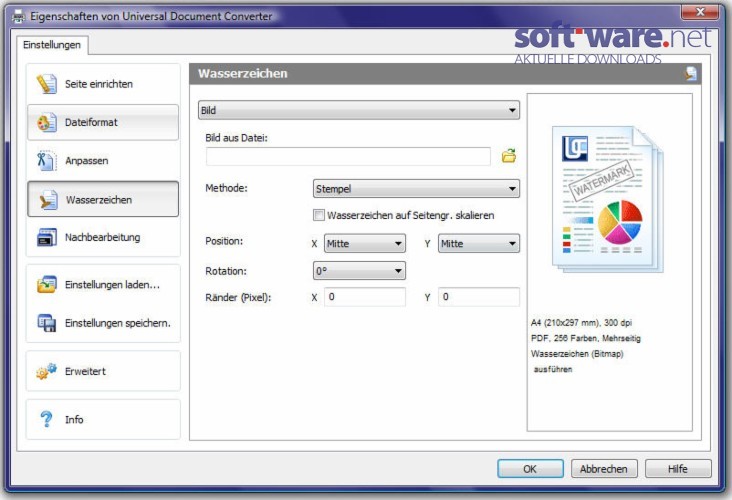This screenshot has height=500, width=732.
Task: Click Einstellungen laden... to load settings
Action: tap(103, 285)
